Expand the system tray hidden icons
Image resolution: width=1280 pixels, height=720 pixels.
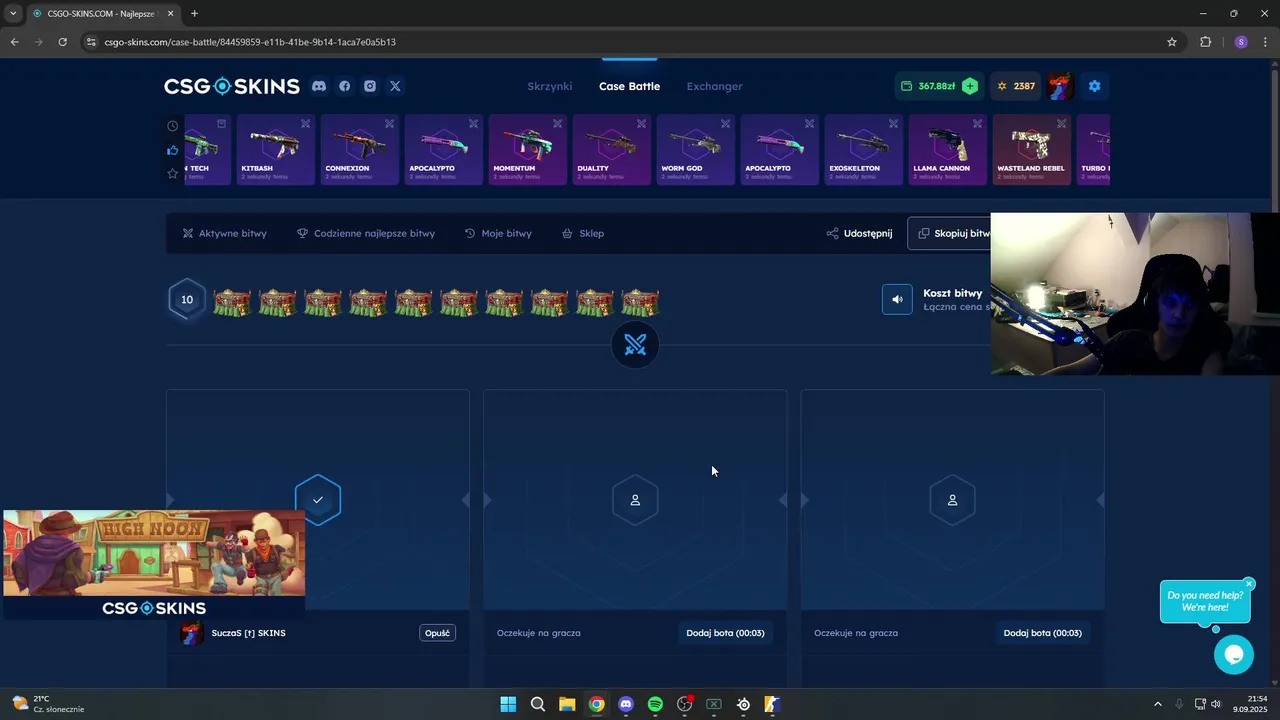coord(1158,704)
